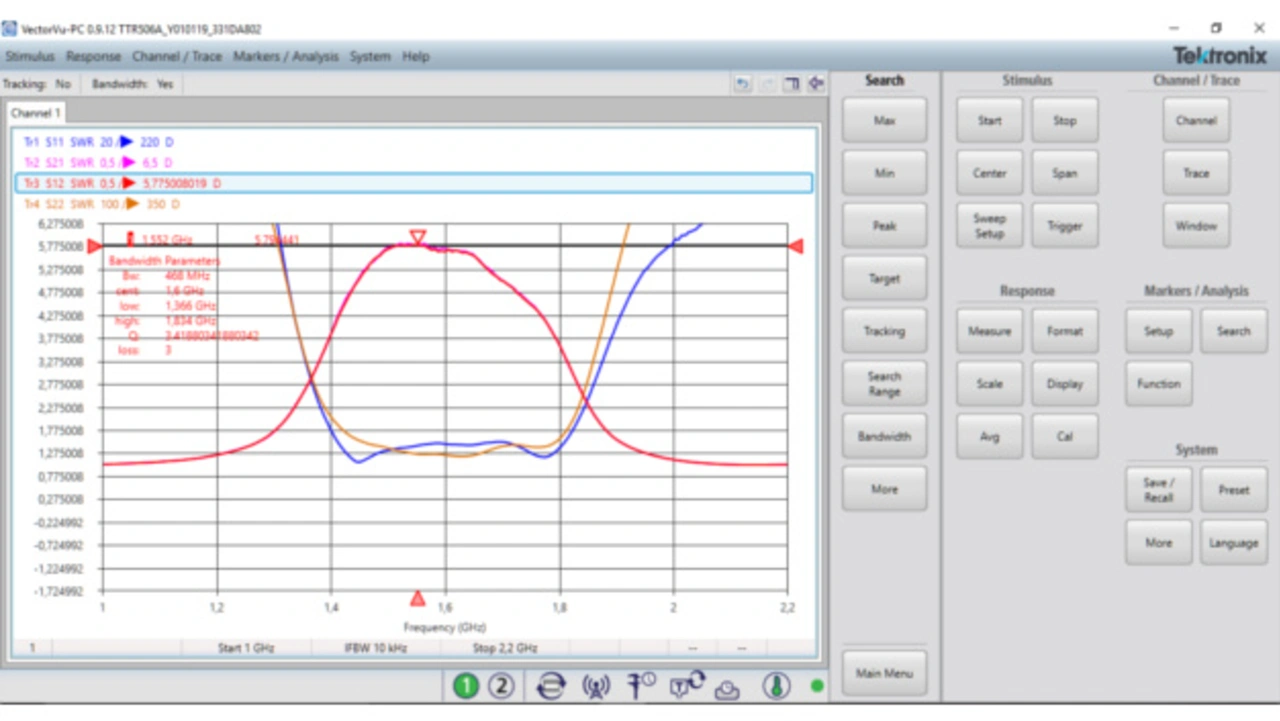Click the thermometer temperature icon
This screenshot has height=721, width=1280.
pyautogui.click(x=776, y=686)
